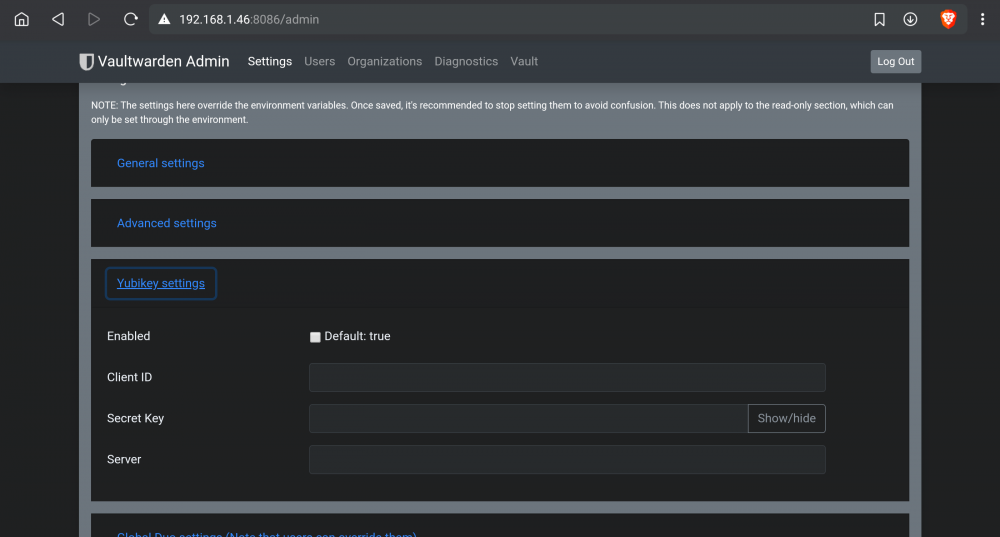Viewport: 1000px width, 537px height.
Task: Click the Log Out button
Action: point(895,61)
